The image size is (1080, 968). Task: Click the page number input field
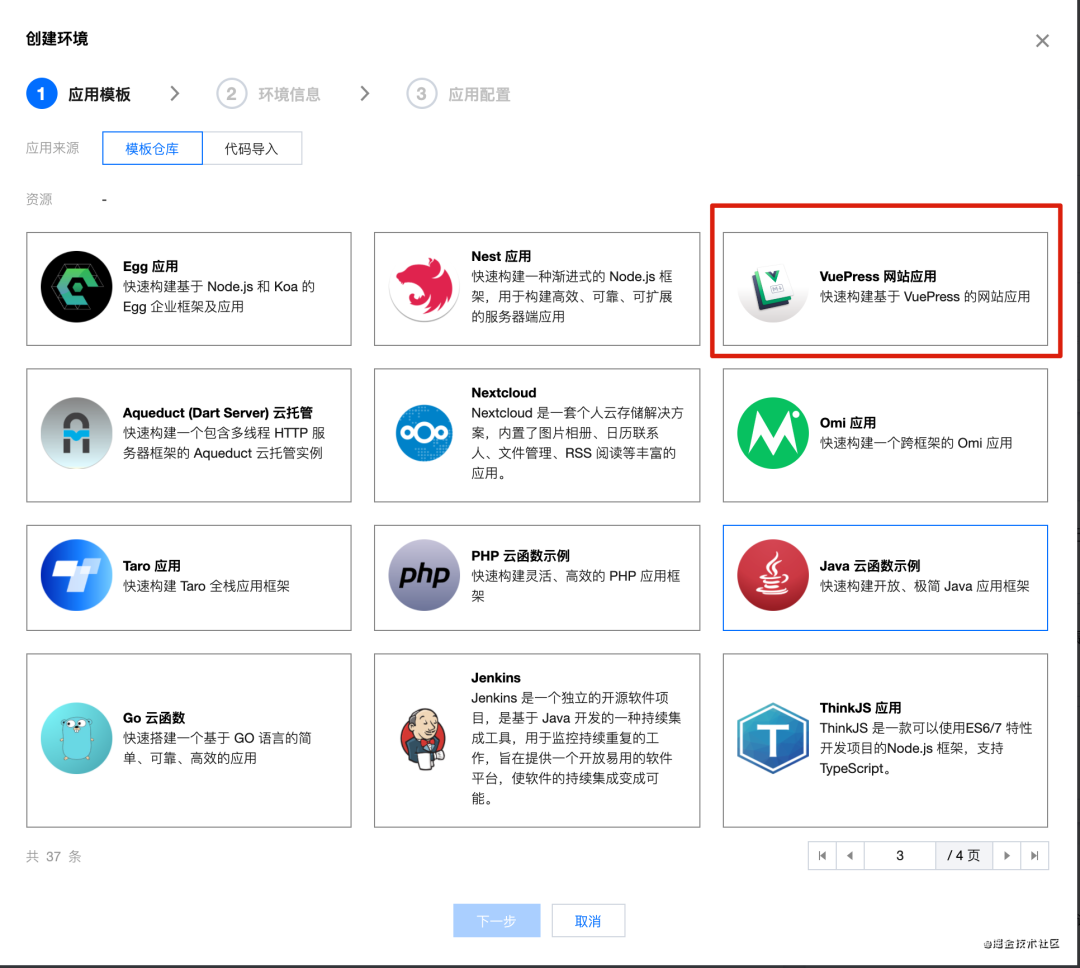[x=898, y=855]
